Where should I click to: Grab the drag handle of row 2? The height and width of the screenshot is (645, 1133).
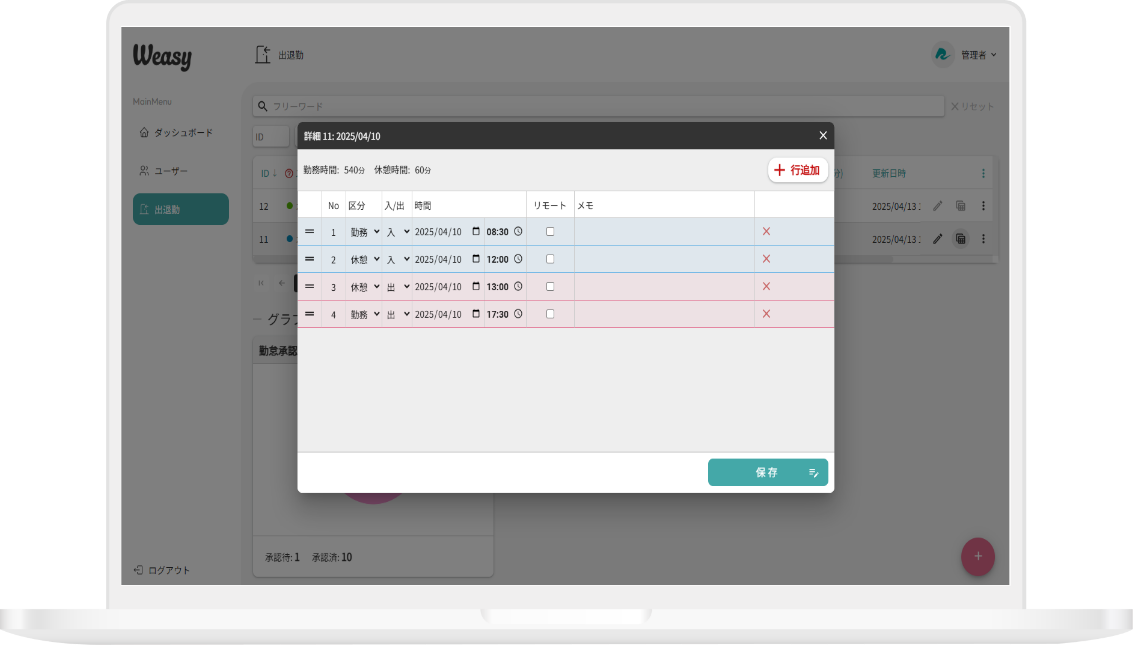click(x=310, y=259)
